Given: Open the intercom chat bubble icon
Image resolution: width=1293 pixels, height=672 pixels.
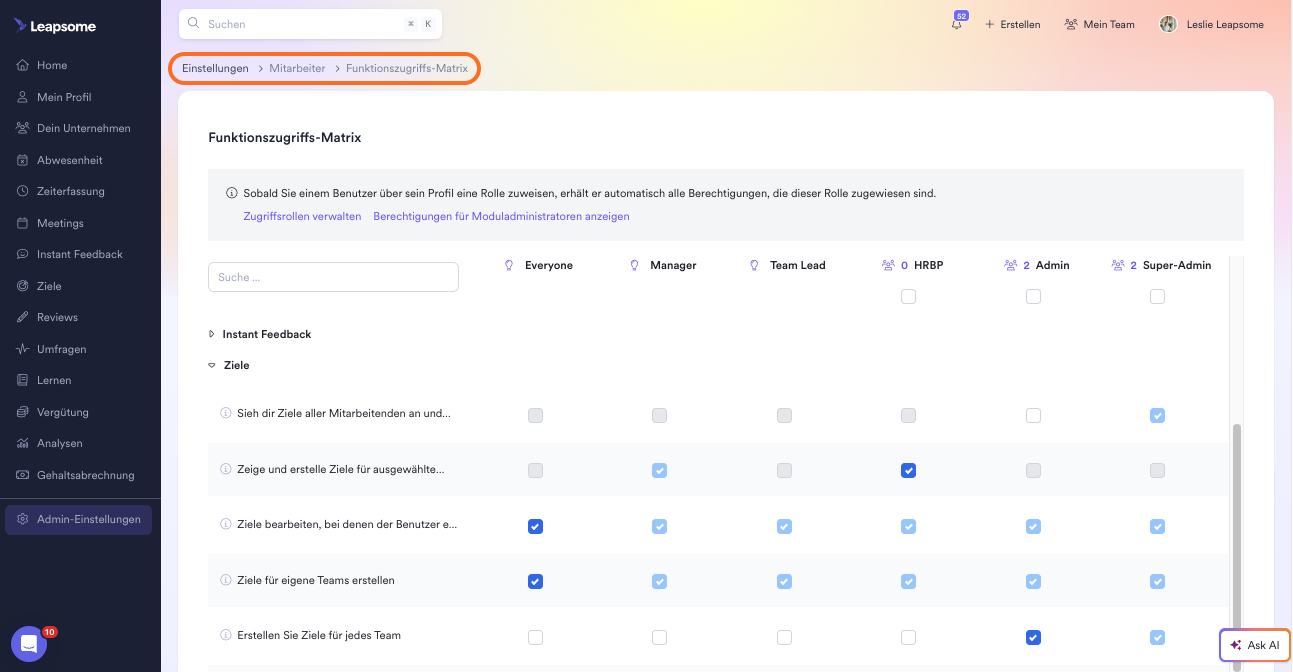Looking at the screenshot, I should (x=29, y=644).
